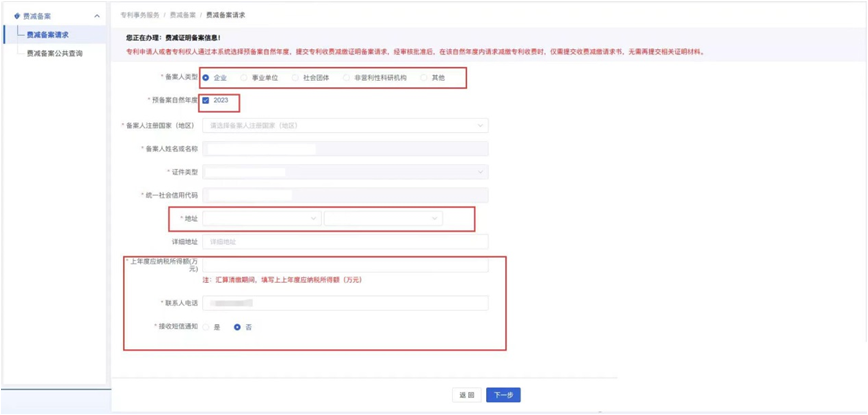The image size is (868, 415).
Task: Open the 证件类型 dropdown
Action: [x=345, y=172]
